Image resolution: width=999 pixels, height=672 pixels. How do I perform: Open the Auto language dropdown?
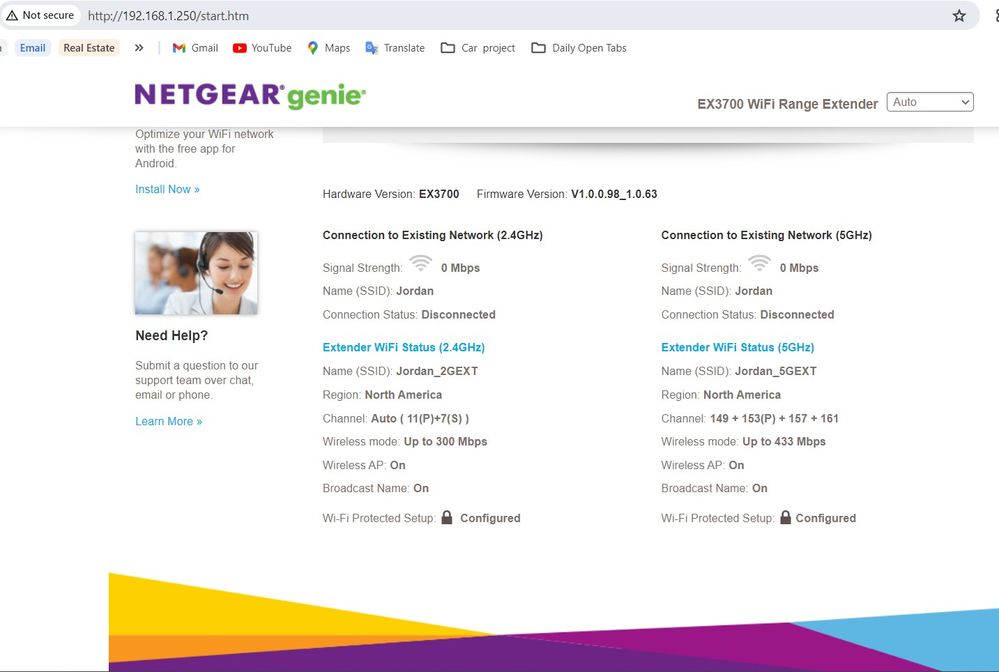(x=930, y=102)
